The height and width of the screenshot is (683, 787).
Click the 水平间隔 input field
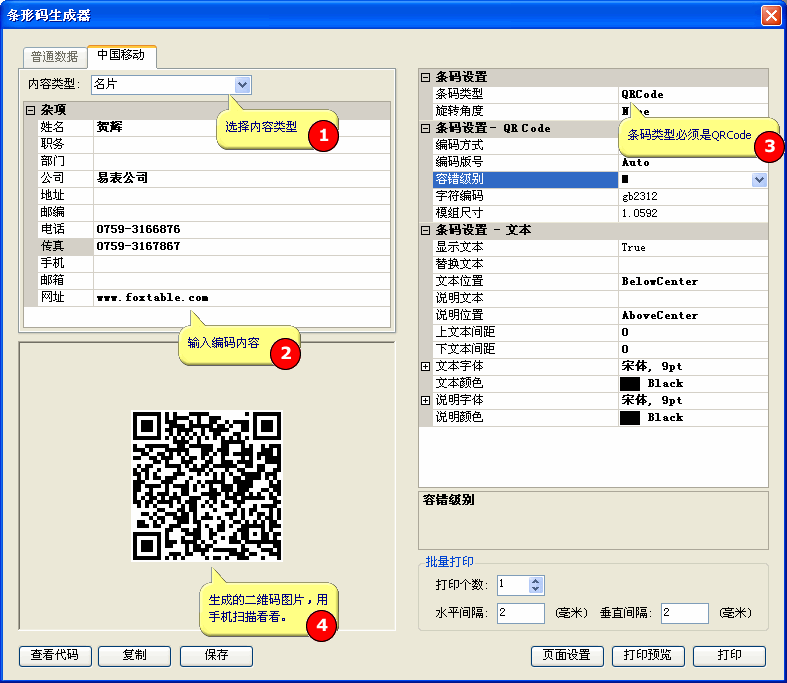pyautogui.click(x=521, y=613)
